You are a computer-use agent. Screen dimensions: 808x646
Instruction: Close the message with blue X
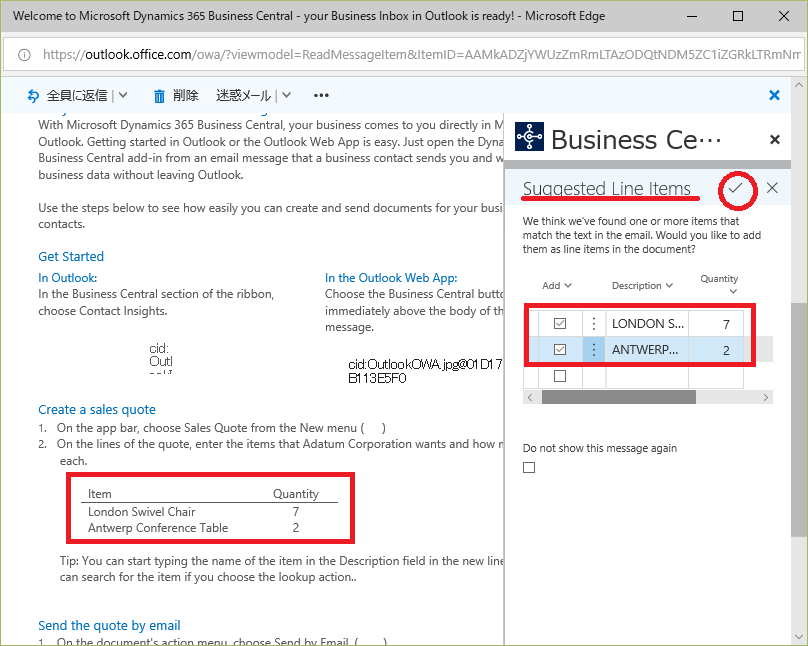(x=774, y=95)
